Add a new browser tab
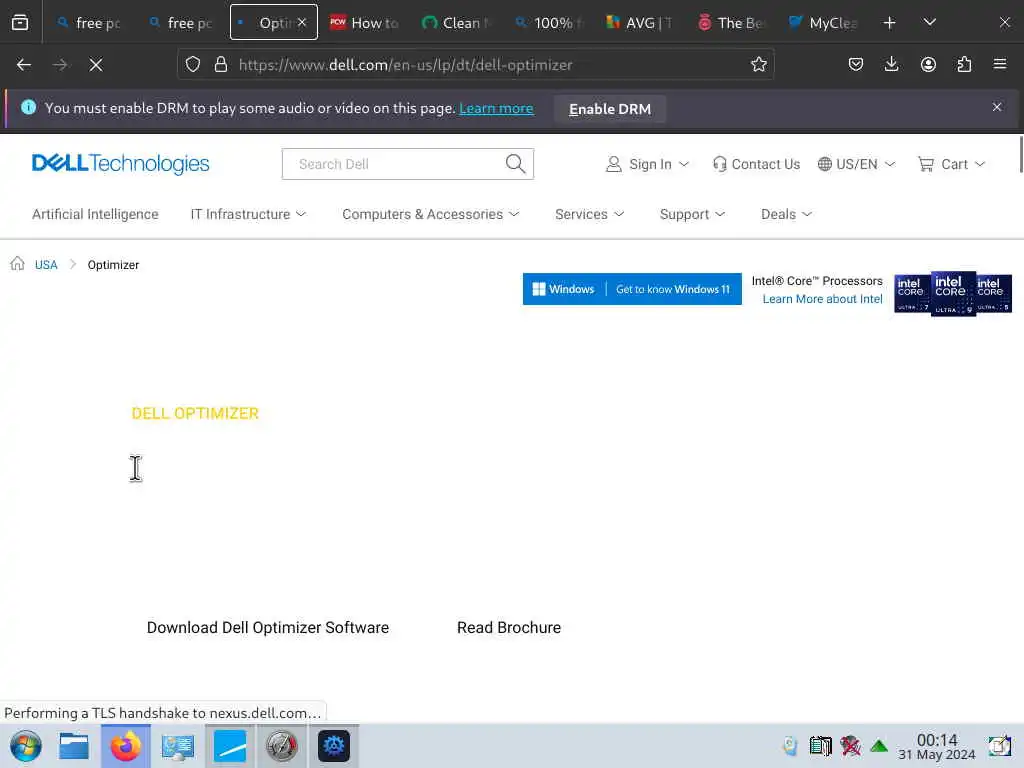This screenshot has width=1024, height=768. click(889, 23)
